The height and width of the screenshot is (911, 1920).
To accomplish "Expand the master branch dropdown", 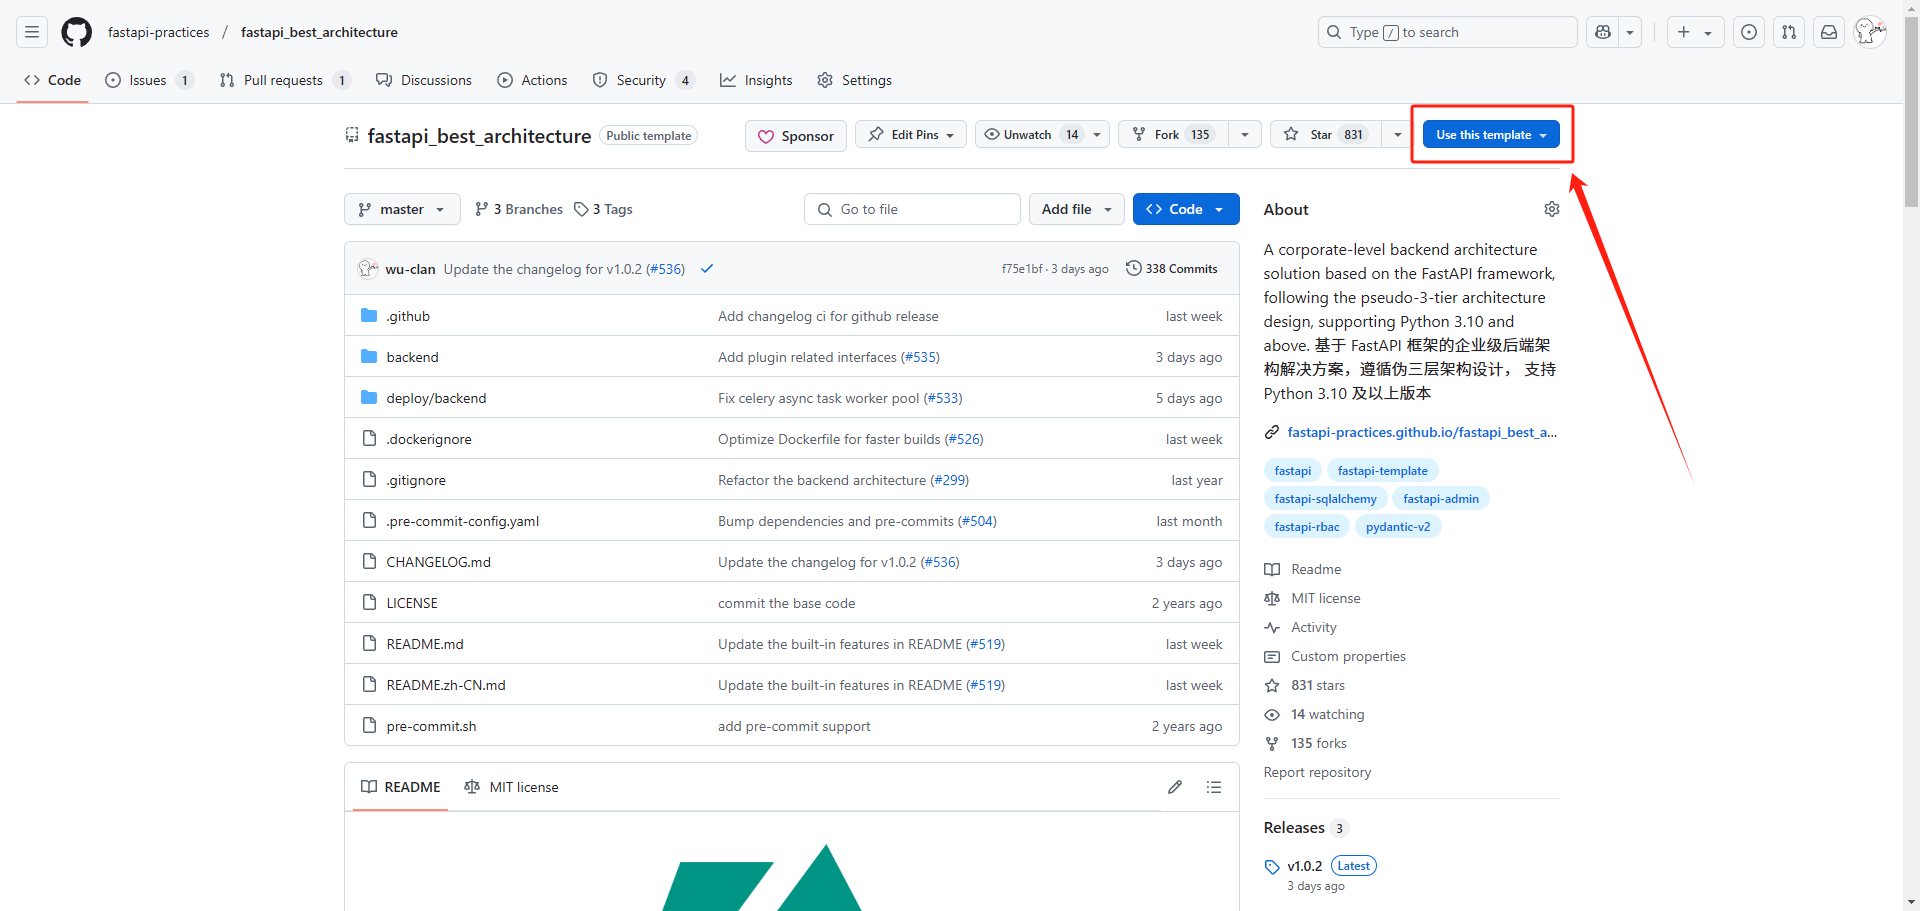I will tap(402, 209).
